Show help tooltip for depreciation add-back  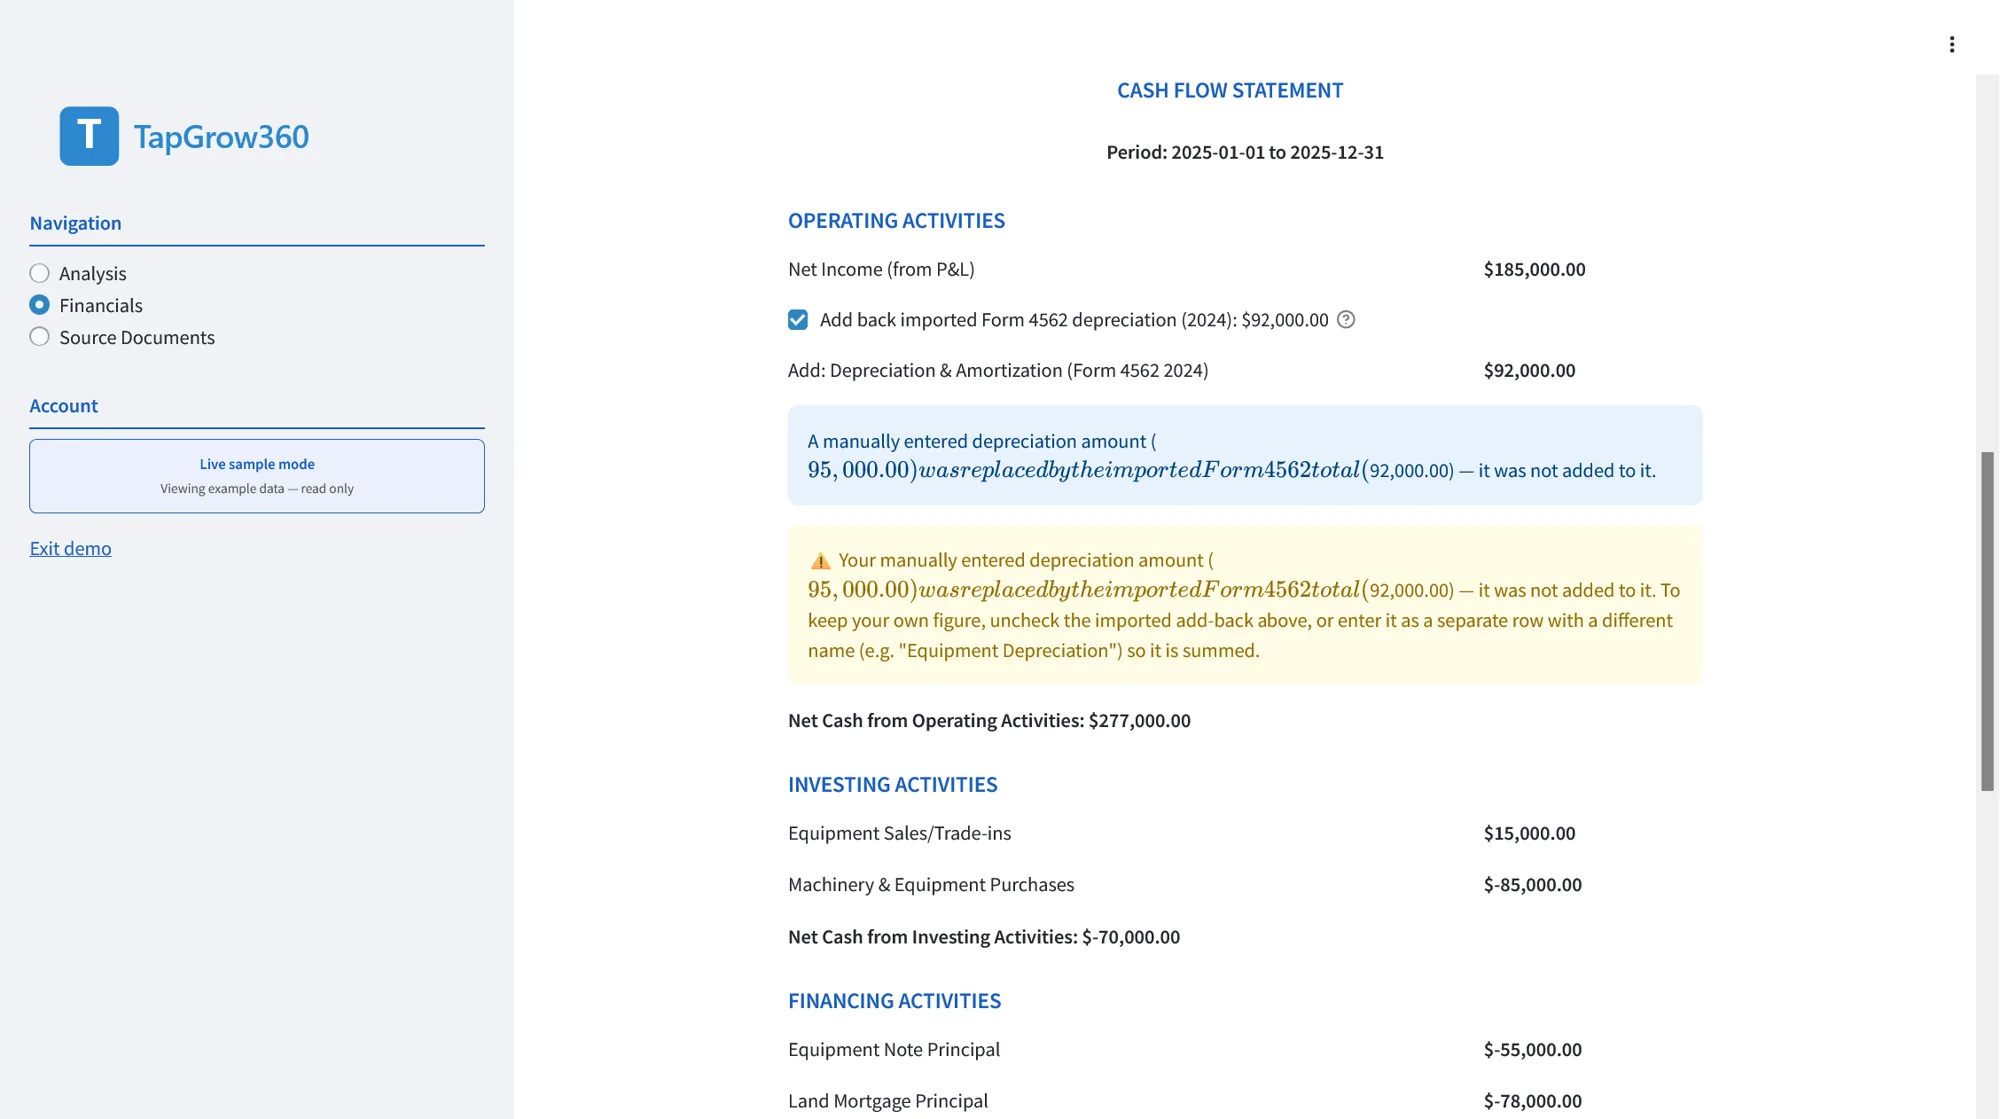click(x=1346, y=320)
